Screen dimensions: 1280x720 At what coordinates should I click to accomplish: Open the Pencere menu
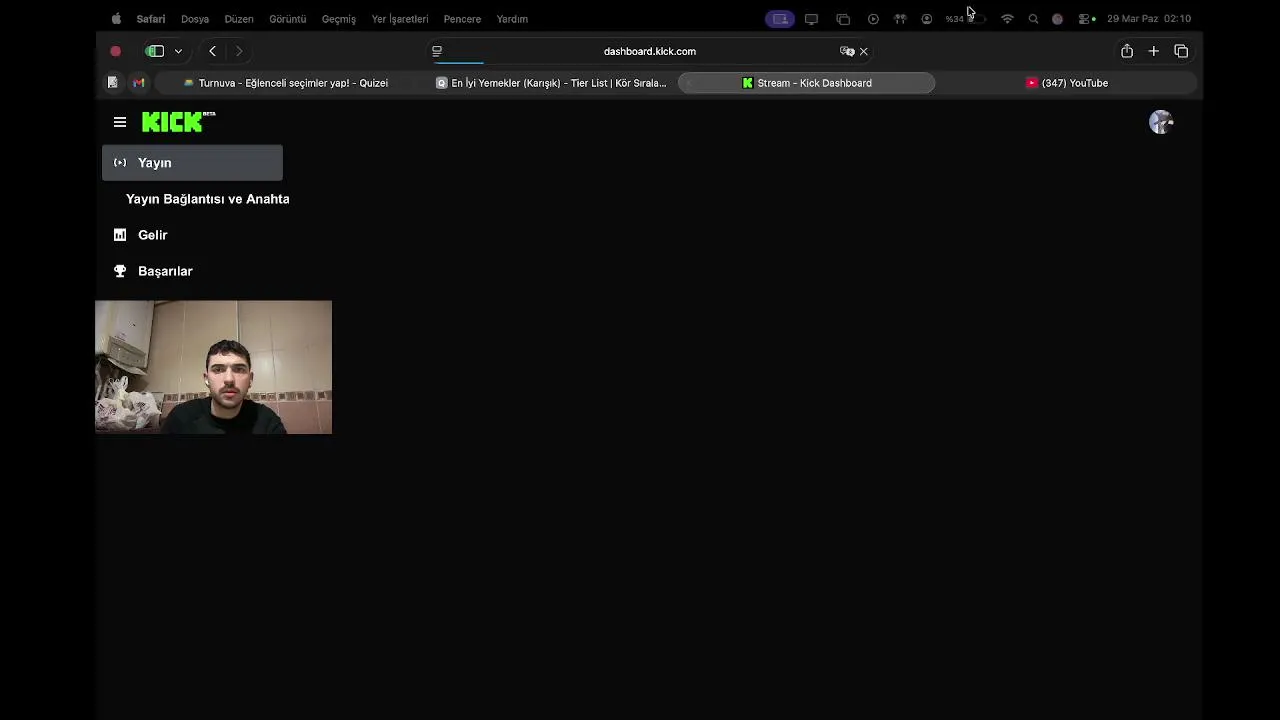(x=462, y=19)
